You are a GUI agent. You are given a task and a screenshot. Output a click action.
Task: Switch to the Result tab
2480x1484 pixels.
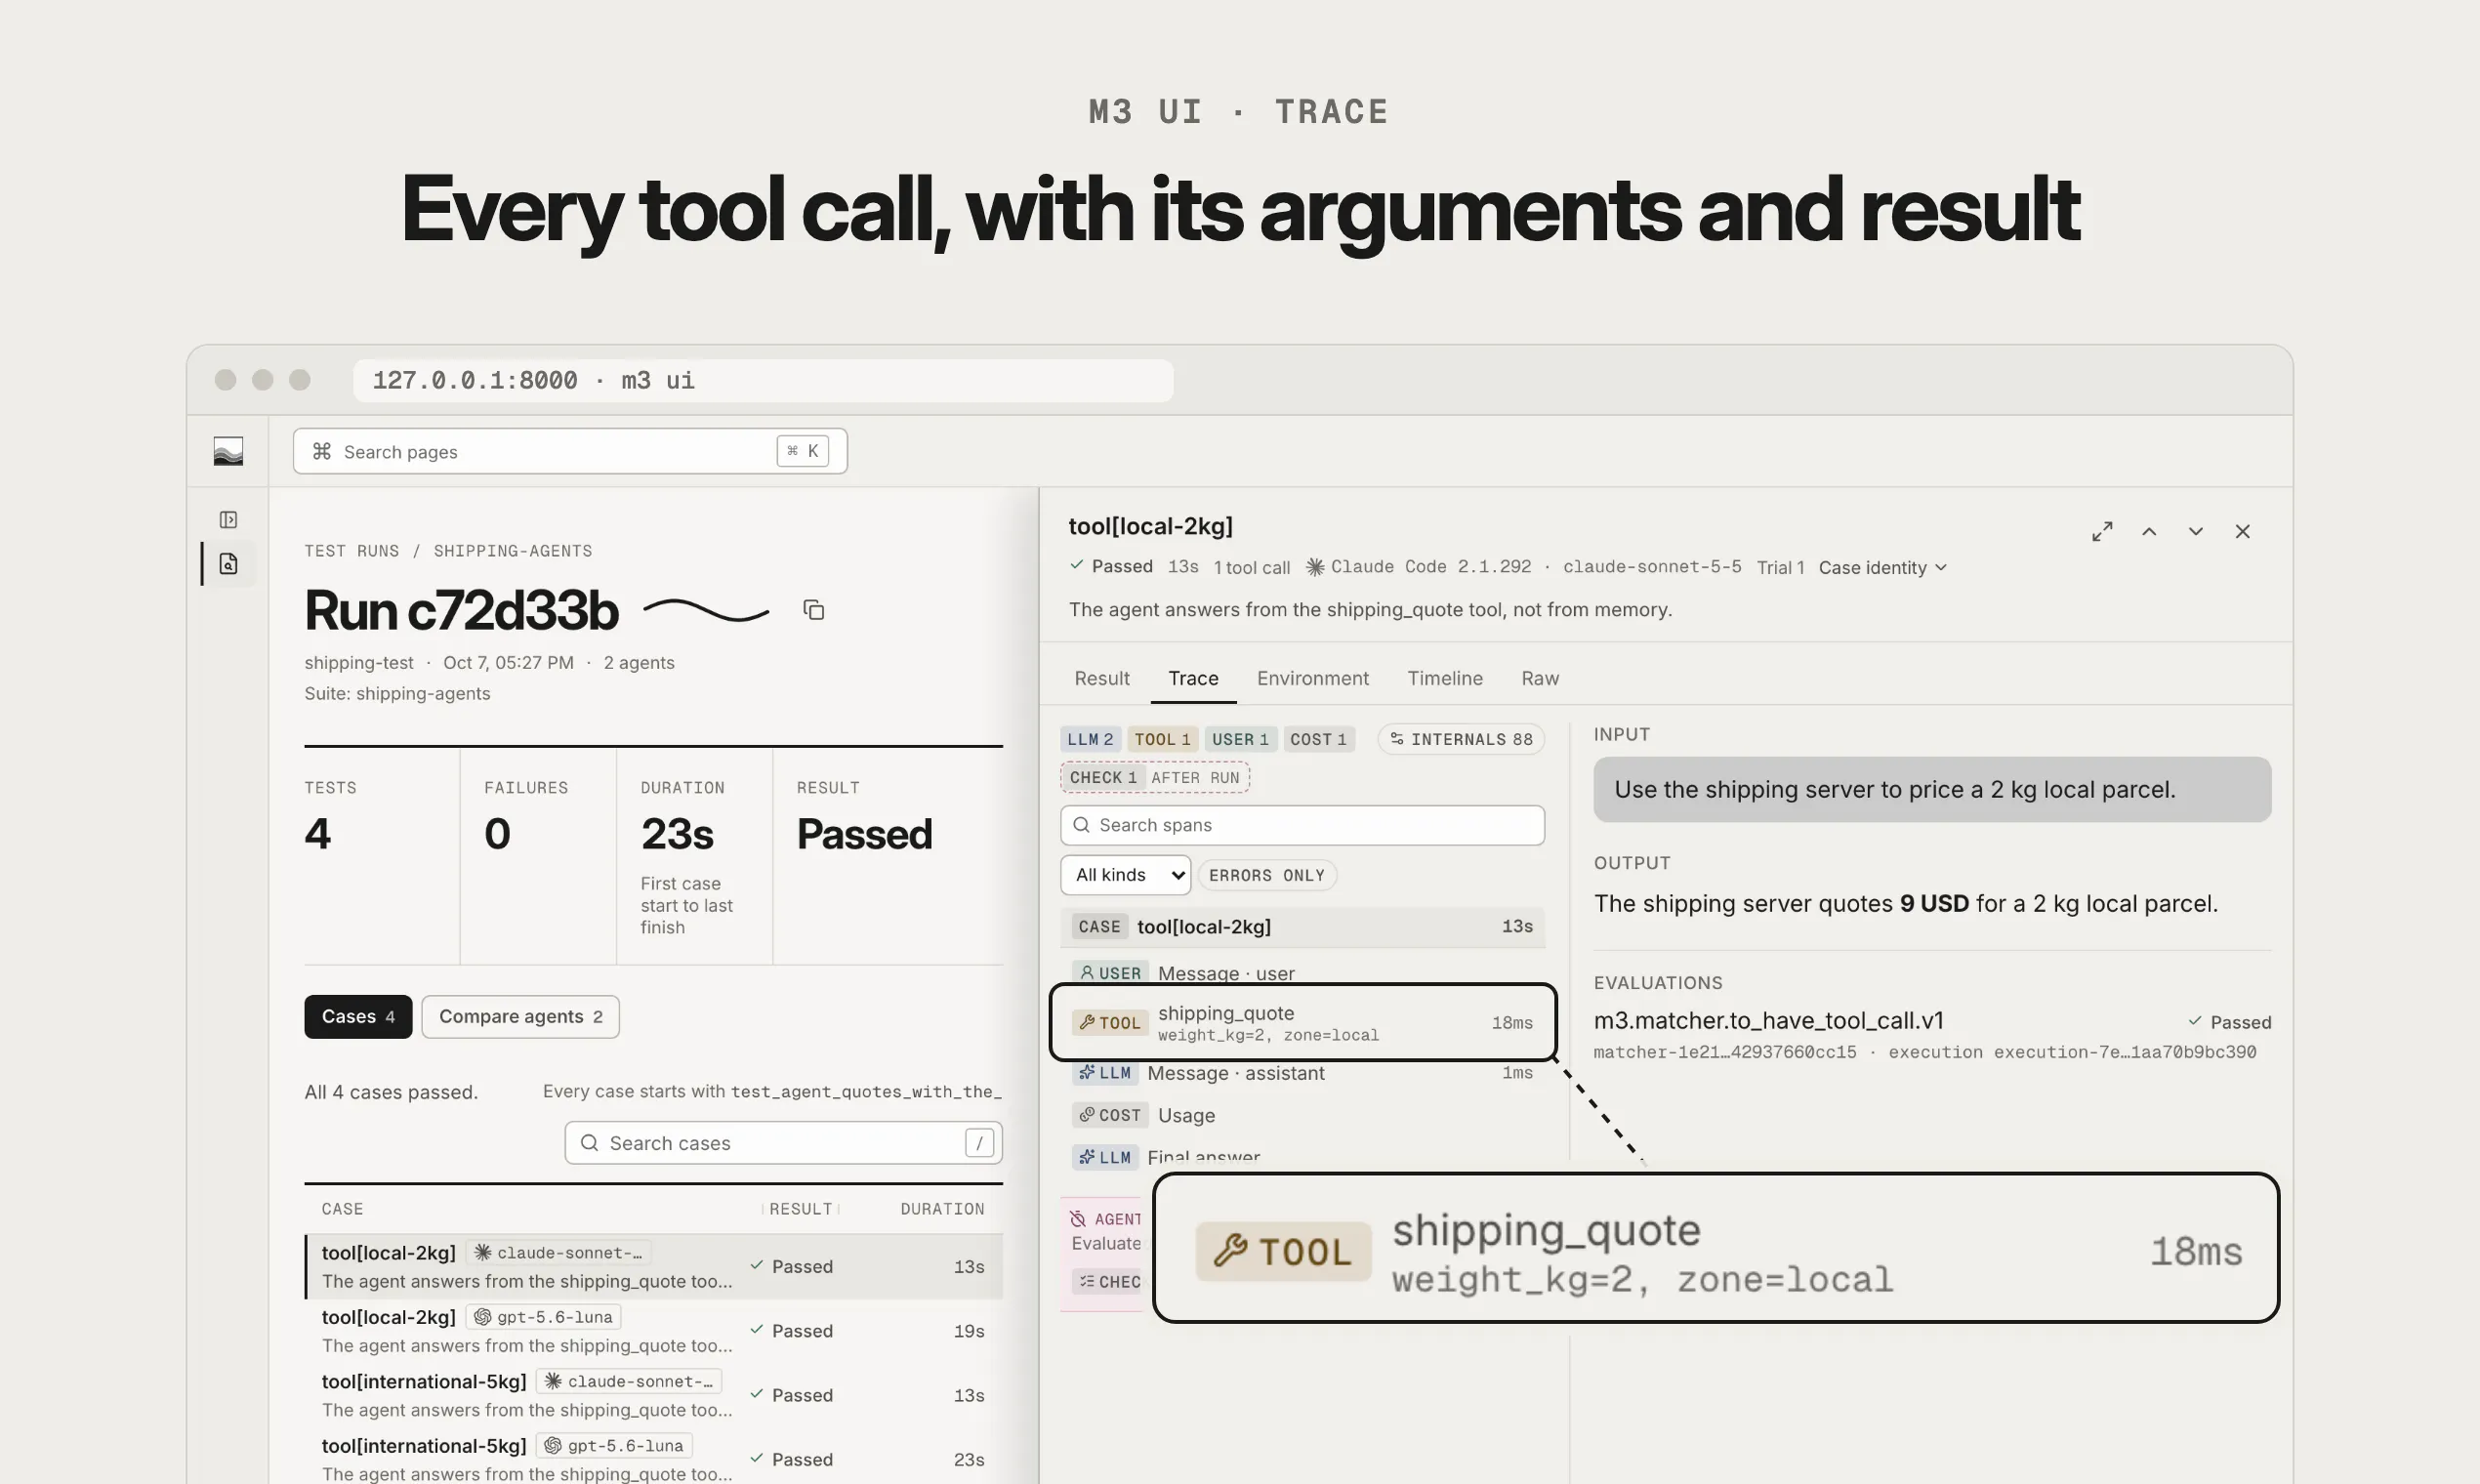[1101, 678]
